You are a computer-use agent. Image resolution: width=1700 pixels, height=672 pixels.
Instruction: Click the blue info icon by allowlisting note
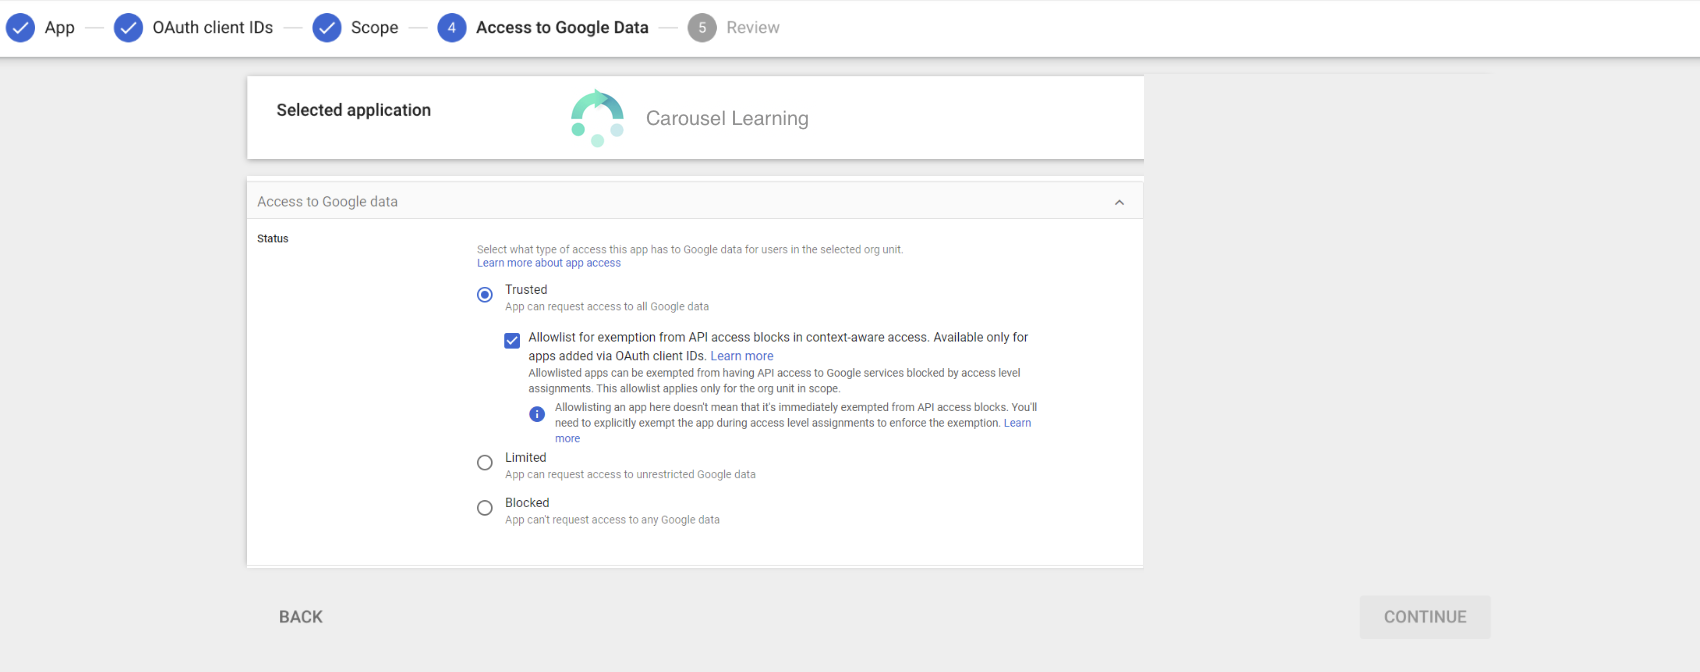coord(537,414)
